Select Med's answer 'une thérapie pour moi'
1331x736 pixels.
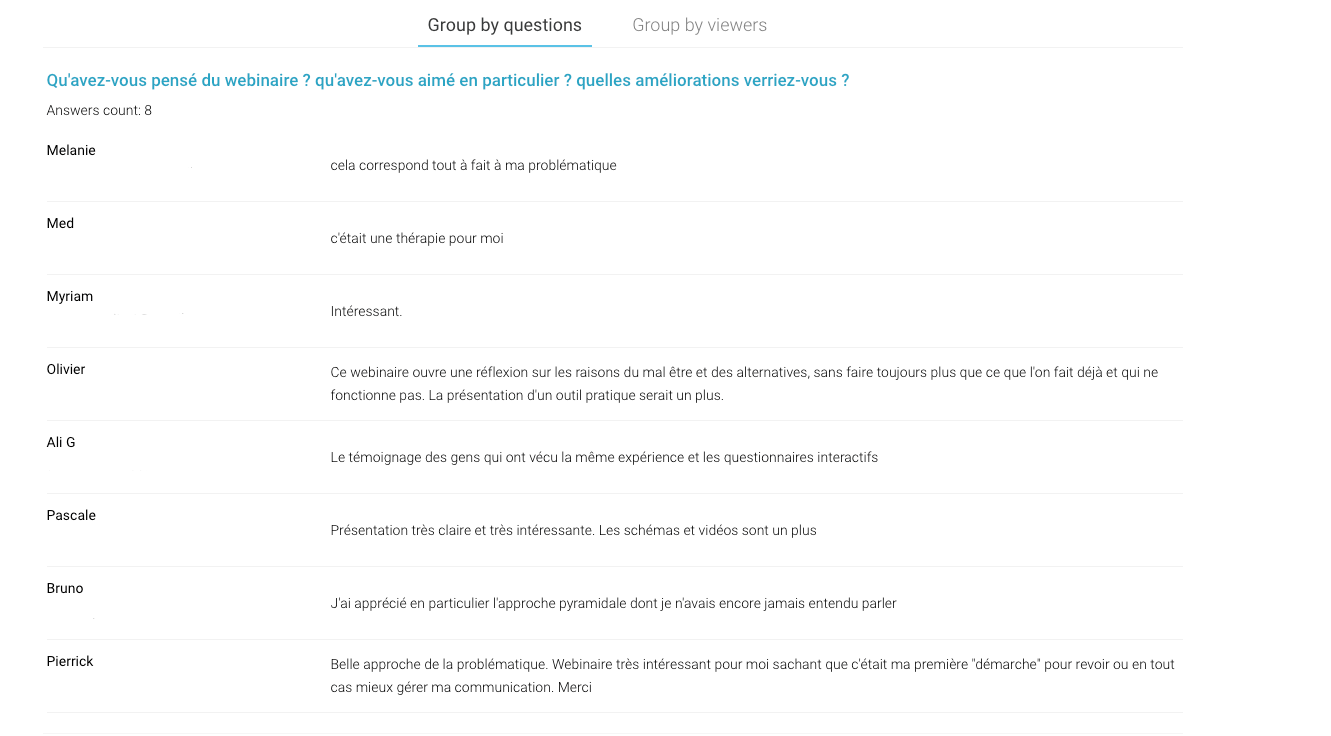[x=417, y=238]
